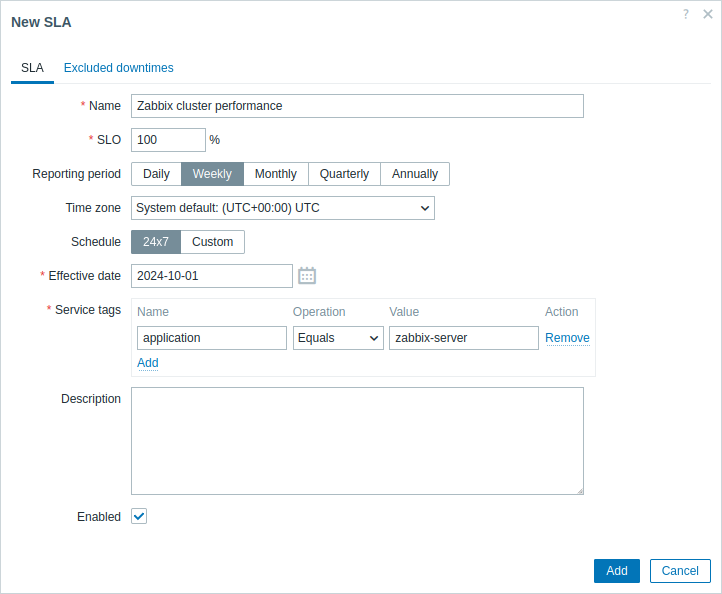Select the 24x7 schedule option
This screenshot has width=722, height=594.
pyautogui.click(x=156, y=242)
